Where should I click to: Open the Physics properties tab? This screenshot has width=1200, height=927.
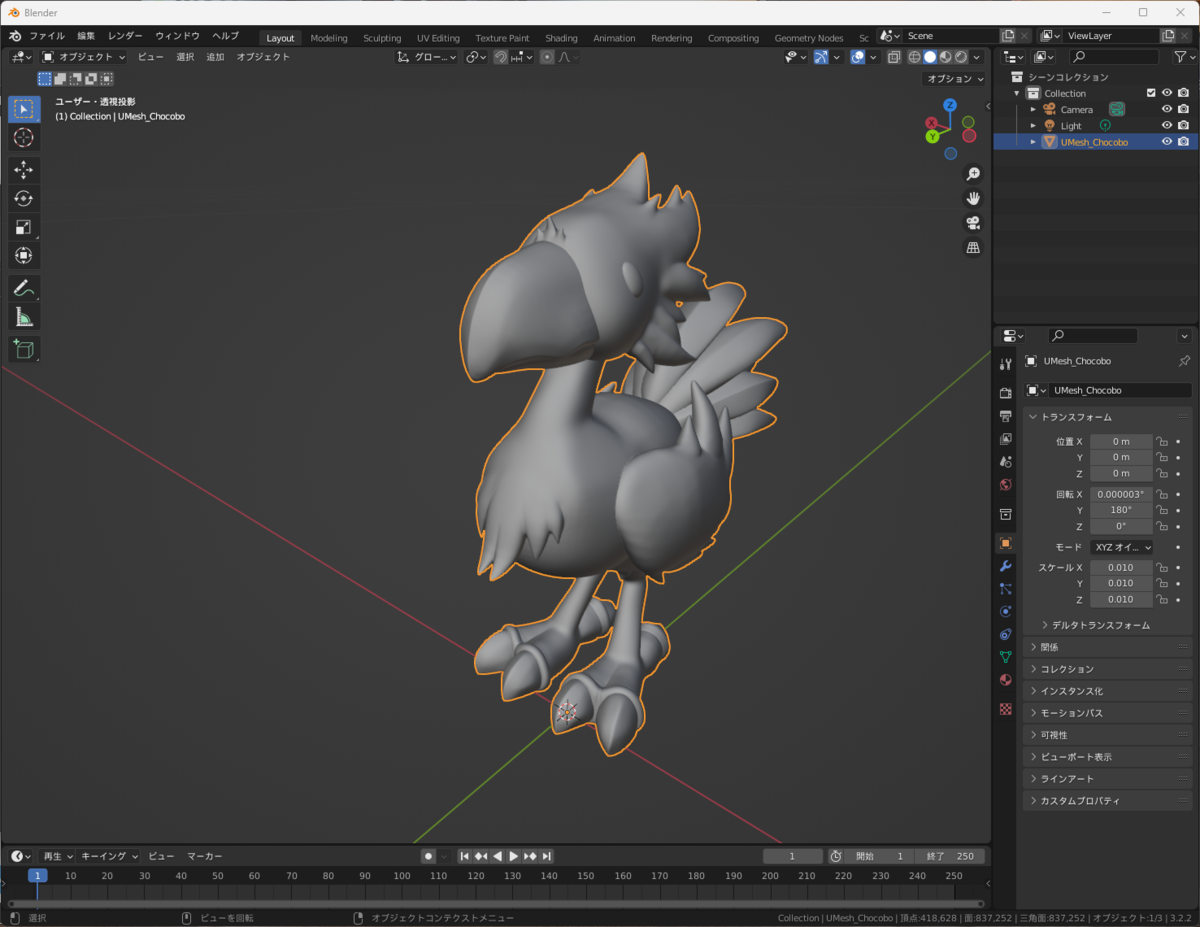coord(1006,611)
